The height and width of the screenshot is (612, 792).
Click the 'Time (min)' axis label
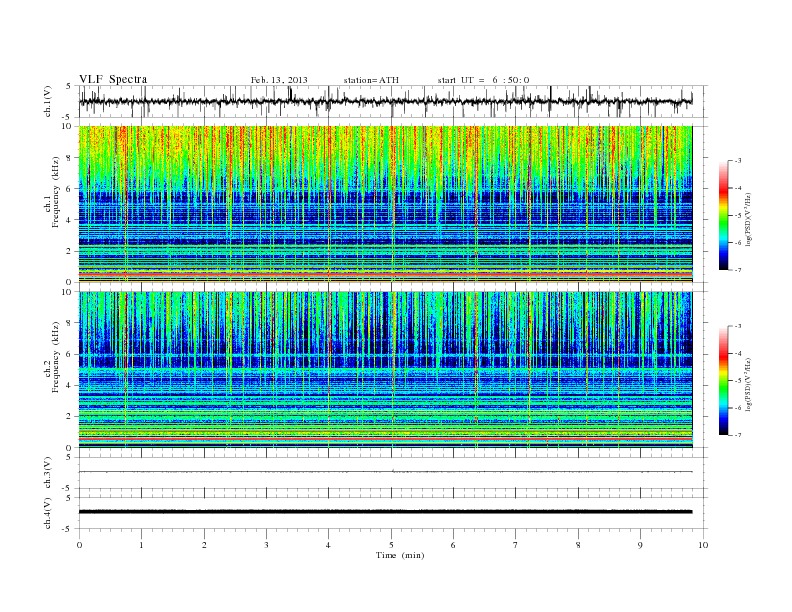400,555
